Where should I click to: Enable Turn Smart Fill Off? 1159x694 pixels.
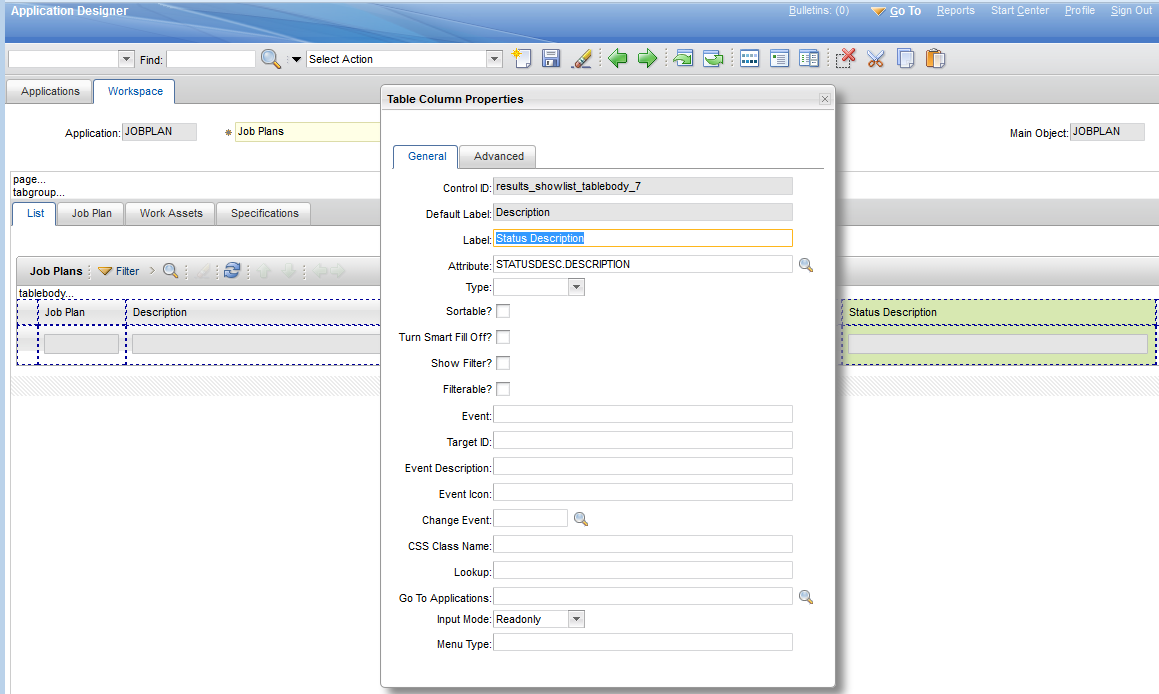[x=503, y=337]
